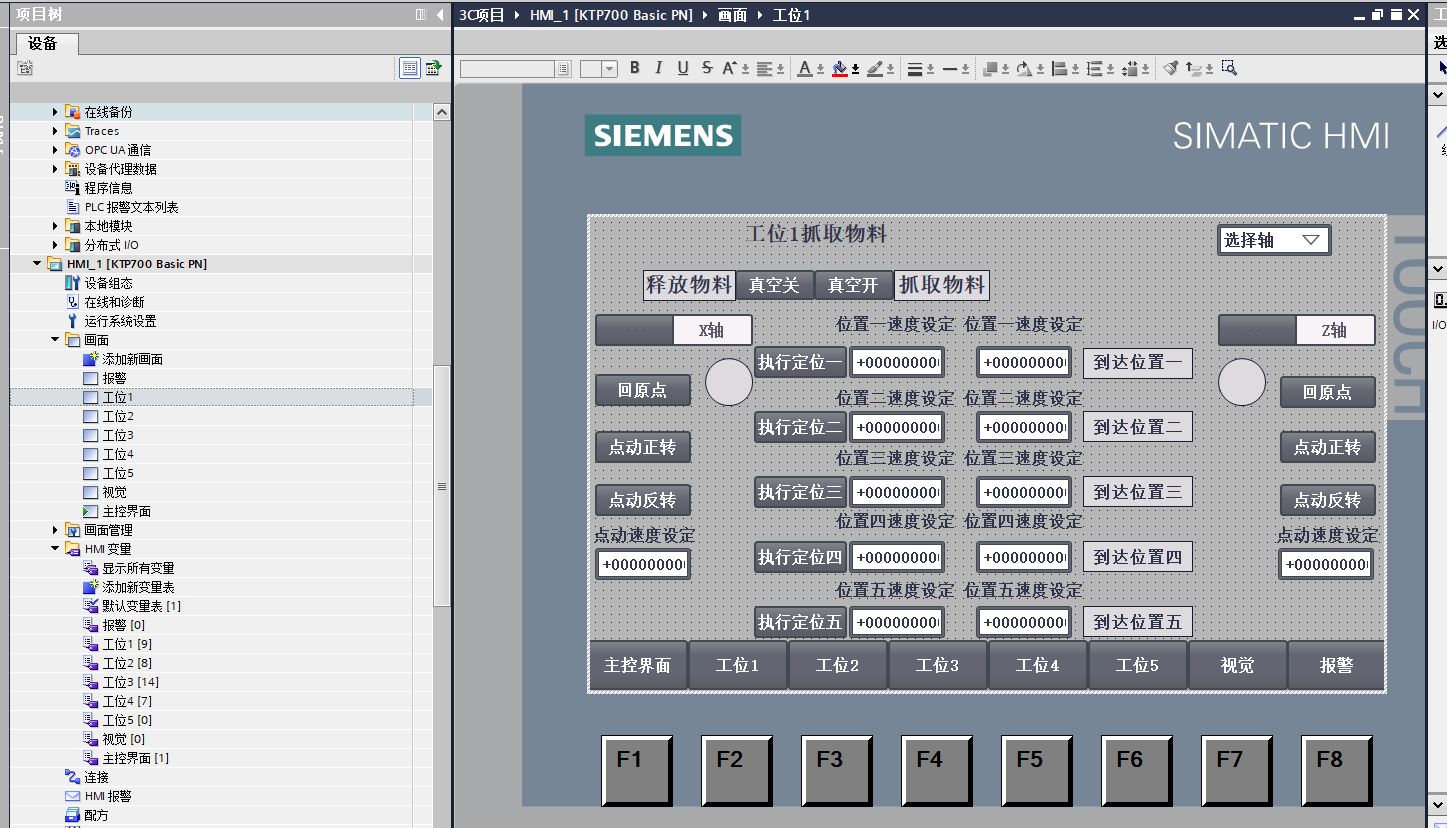Screen dimensions: 1447x828
Task: Click the project tree network view icon
Action: (x=25, y=68)
